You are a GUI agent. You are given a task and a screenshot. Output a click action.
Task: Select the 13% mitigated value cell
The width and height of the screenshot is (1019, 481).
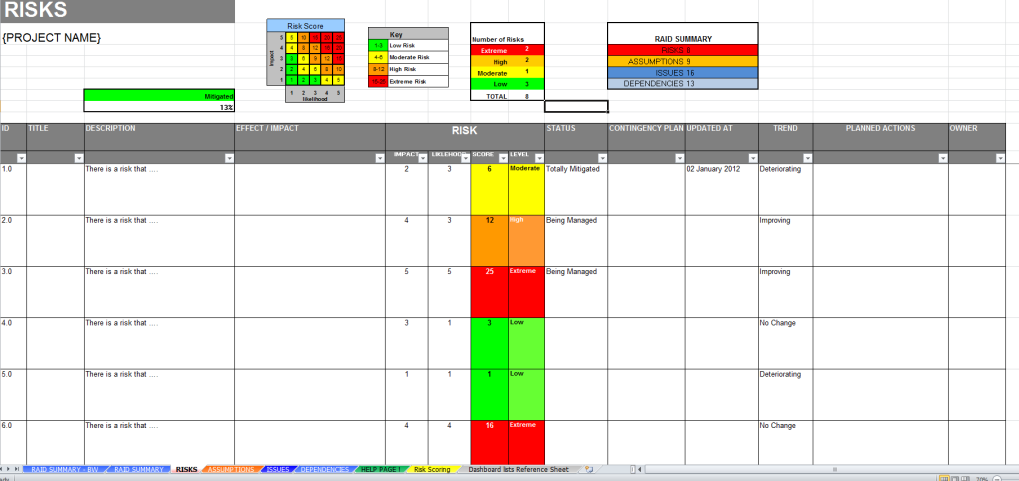[x=159, y=107]
